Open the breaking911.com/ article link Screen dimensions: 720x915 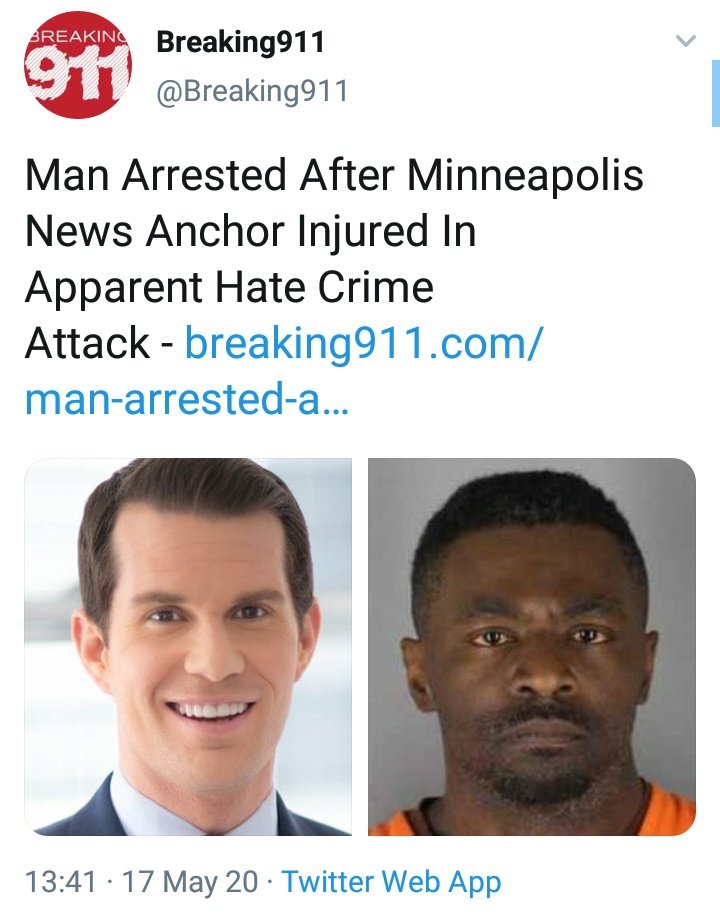[x=364, y=344]
